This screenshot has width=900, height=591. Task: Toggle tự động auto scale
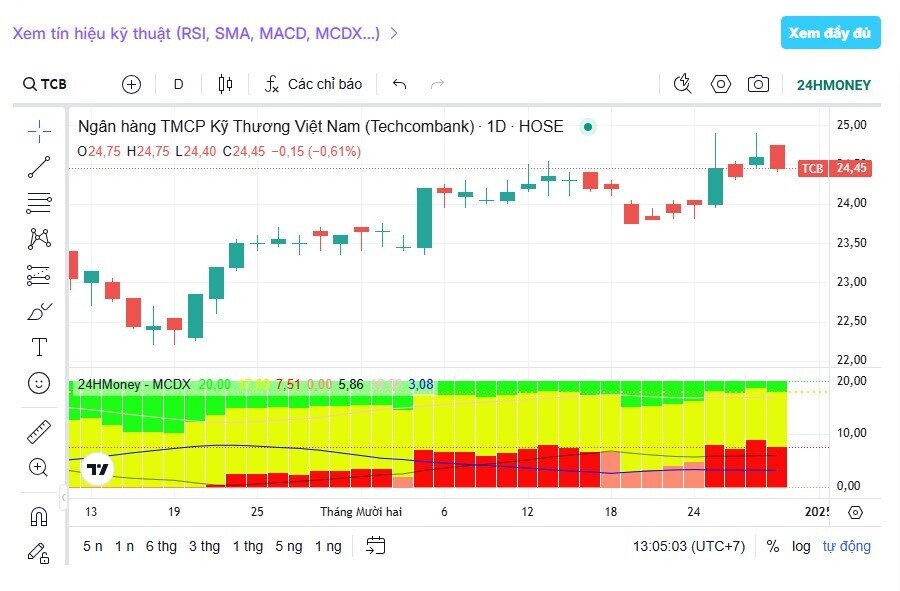point(847,546)
